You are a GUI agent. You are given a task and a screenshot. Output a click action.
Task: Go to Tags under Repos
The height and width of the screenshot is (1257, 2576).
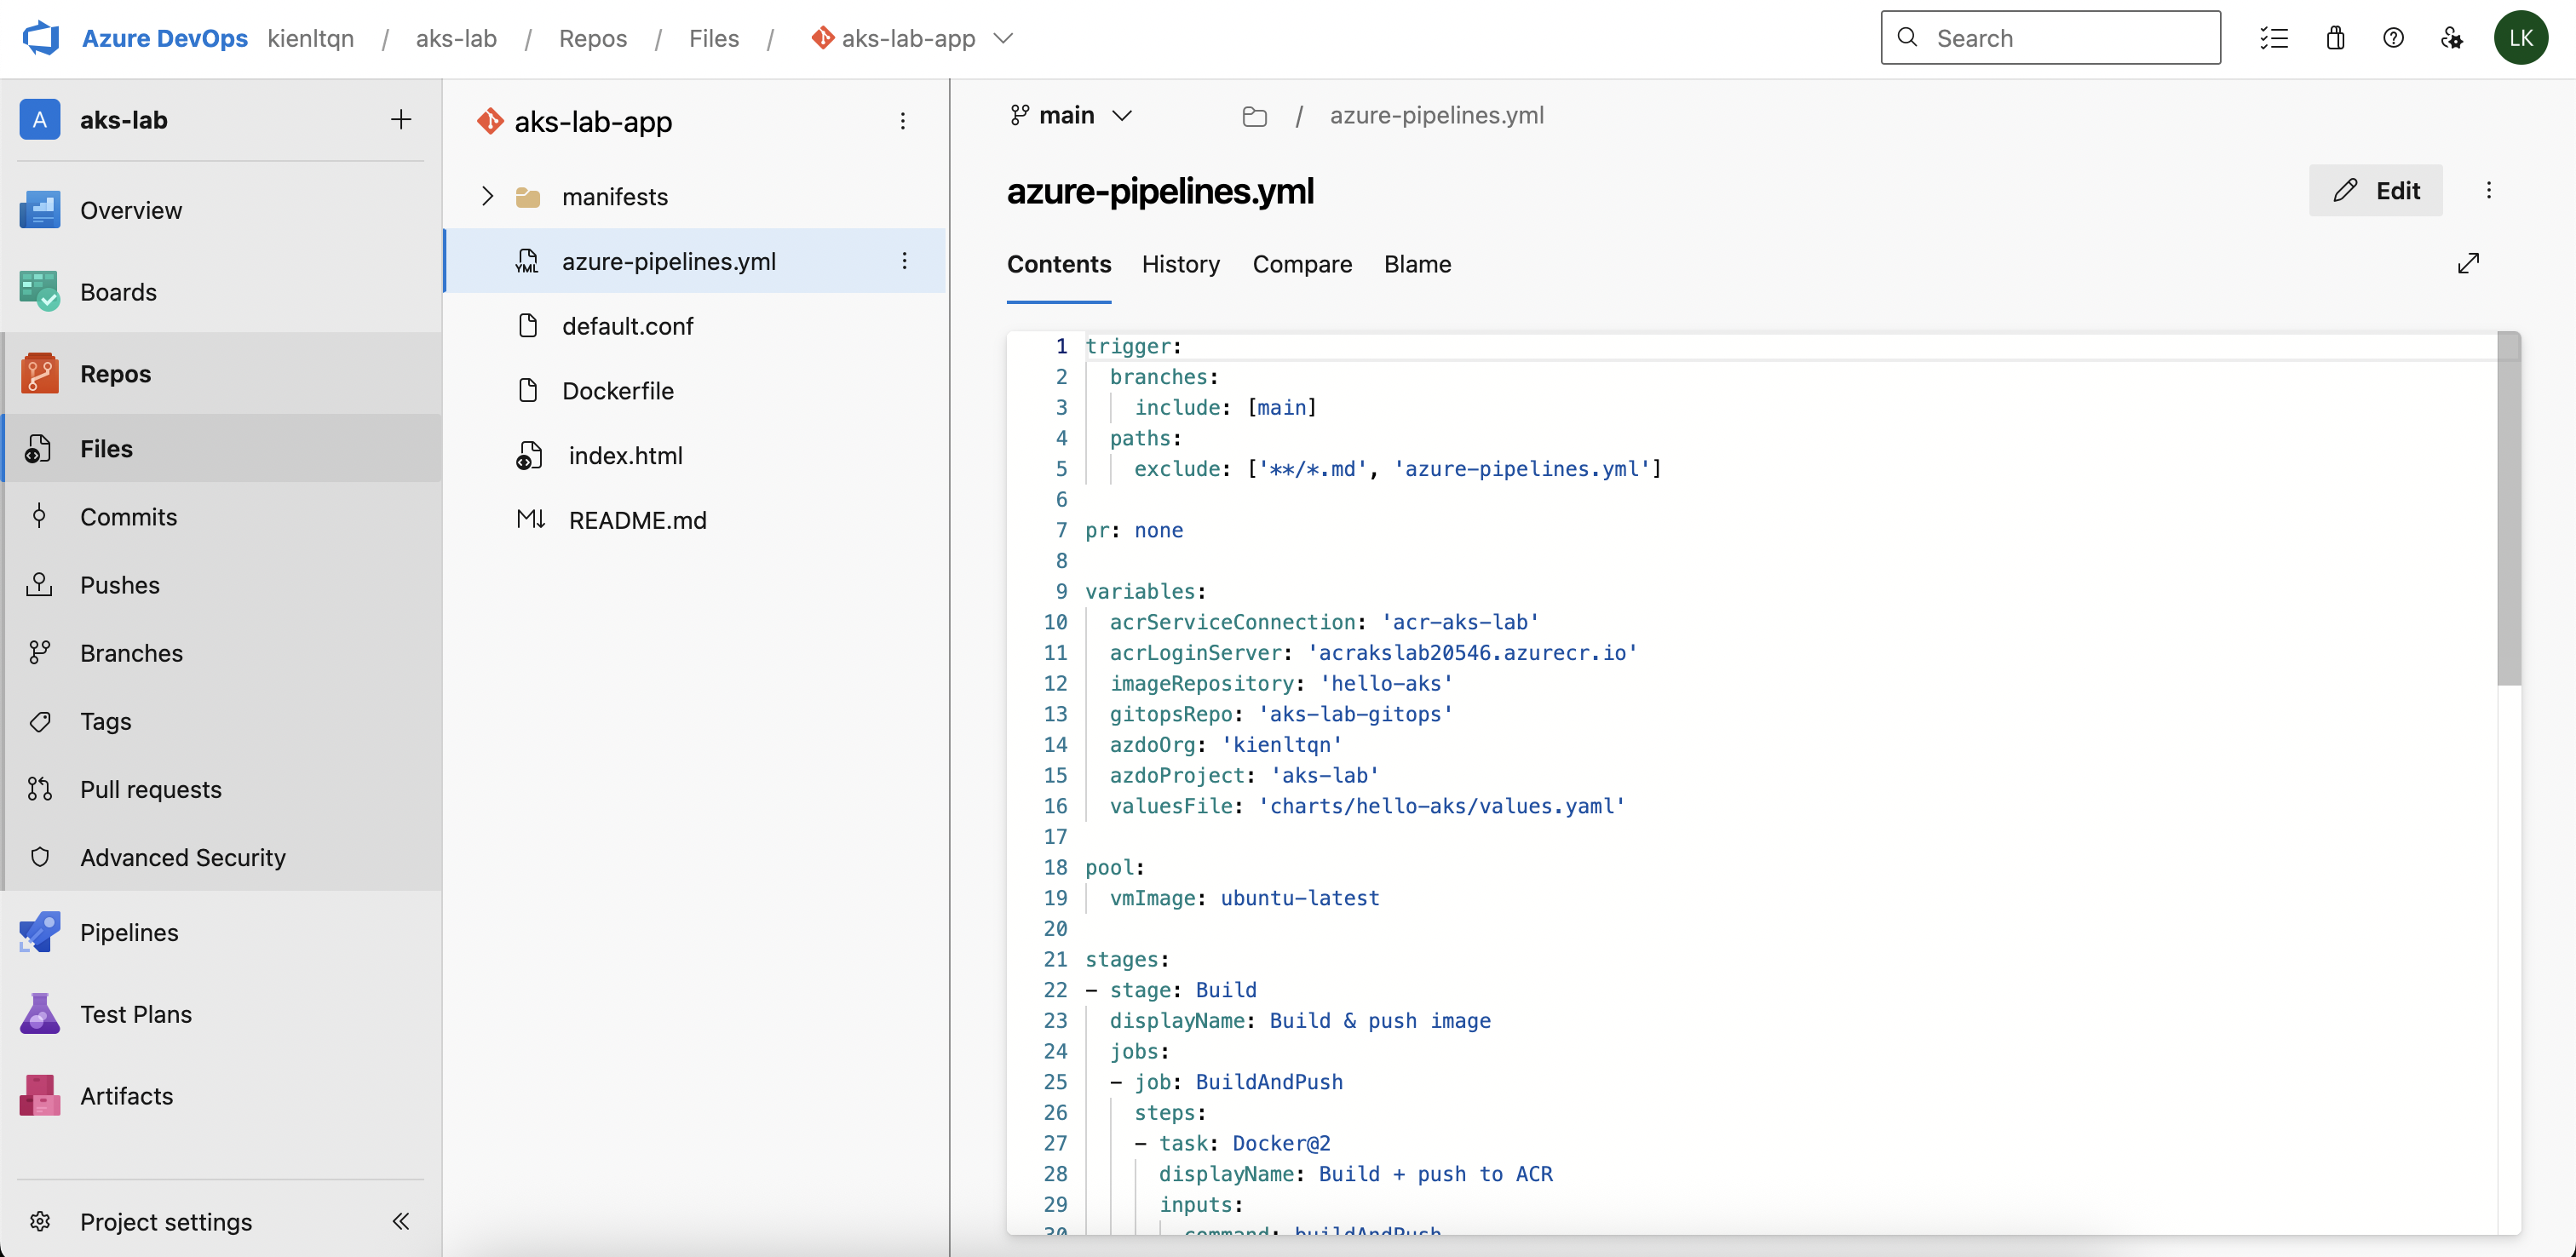221,721
